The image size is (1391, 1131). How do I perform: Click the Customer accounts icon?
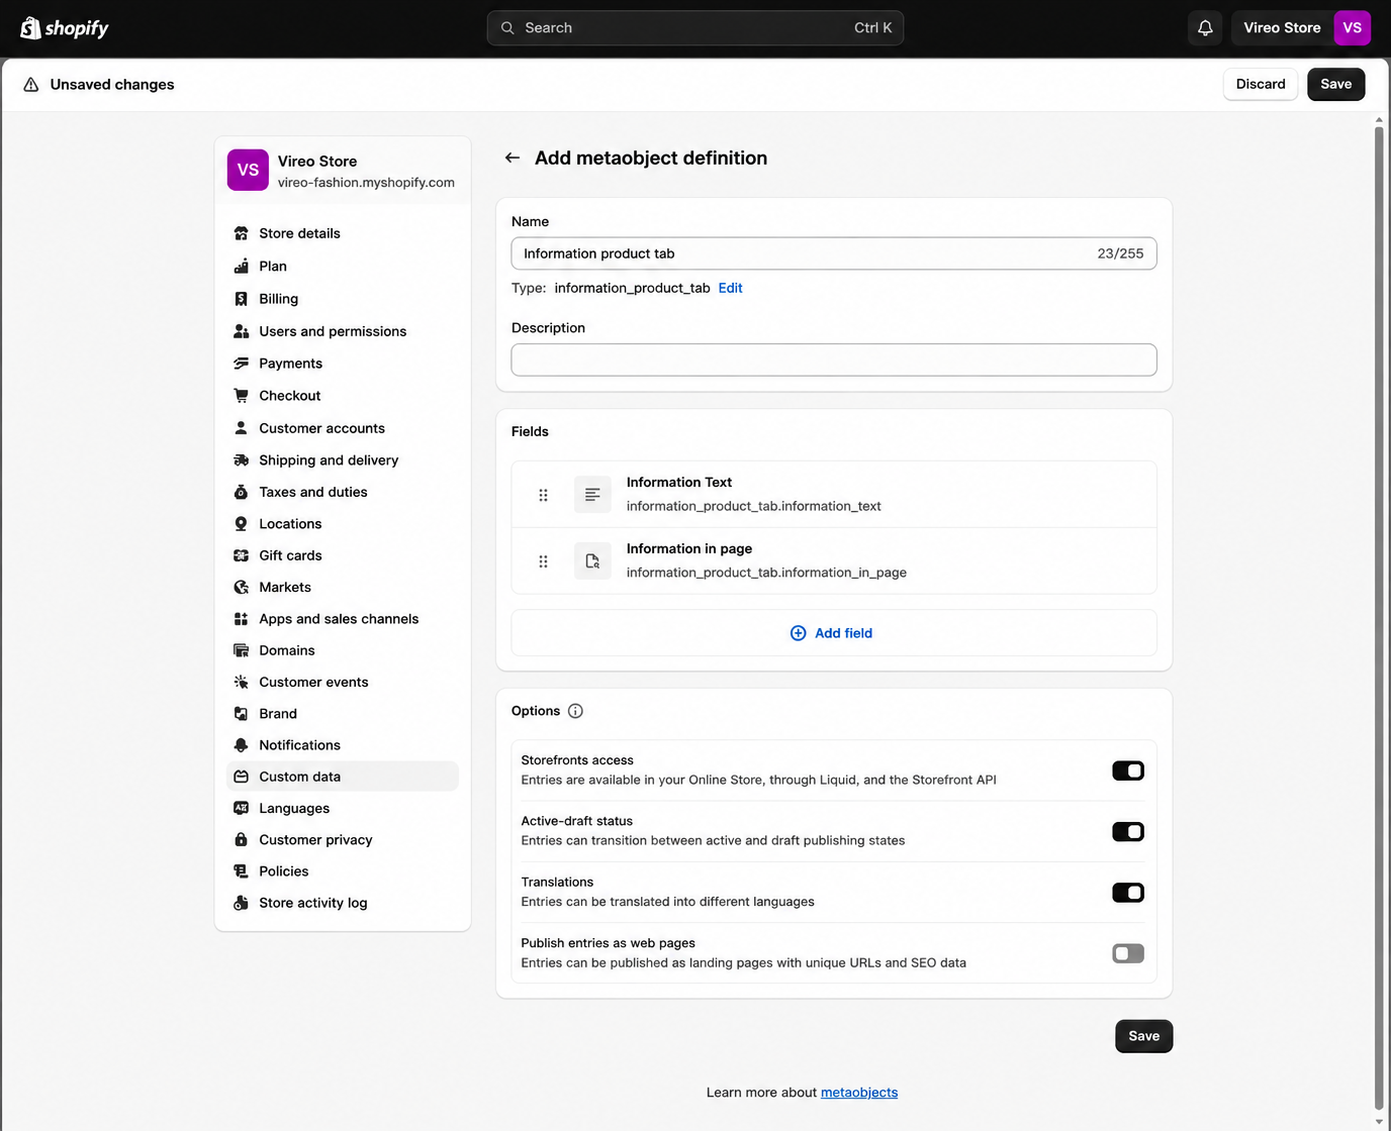point(241,428)
